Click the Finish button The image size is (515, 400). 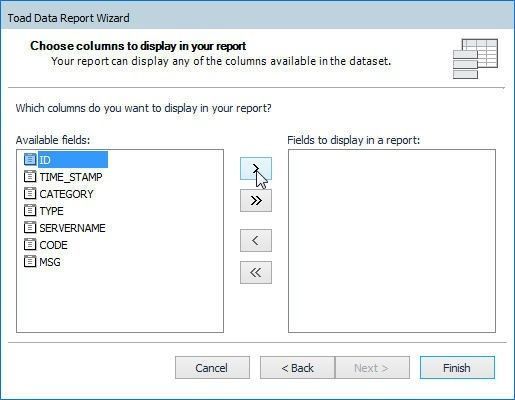point(457,368)
